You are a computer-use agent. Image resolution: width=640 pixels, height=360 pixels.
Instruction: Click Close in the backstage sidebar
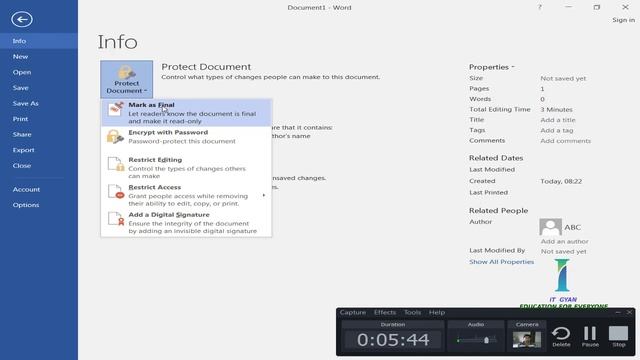pyautogui.click(x=39, y=165)
